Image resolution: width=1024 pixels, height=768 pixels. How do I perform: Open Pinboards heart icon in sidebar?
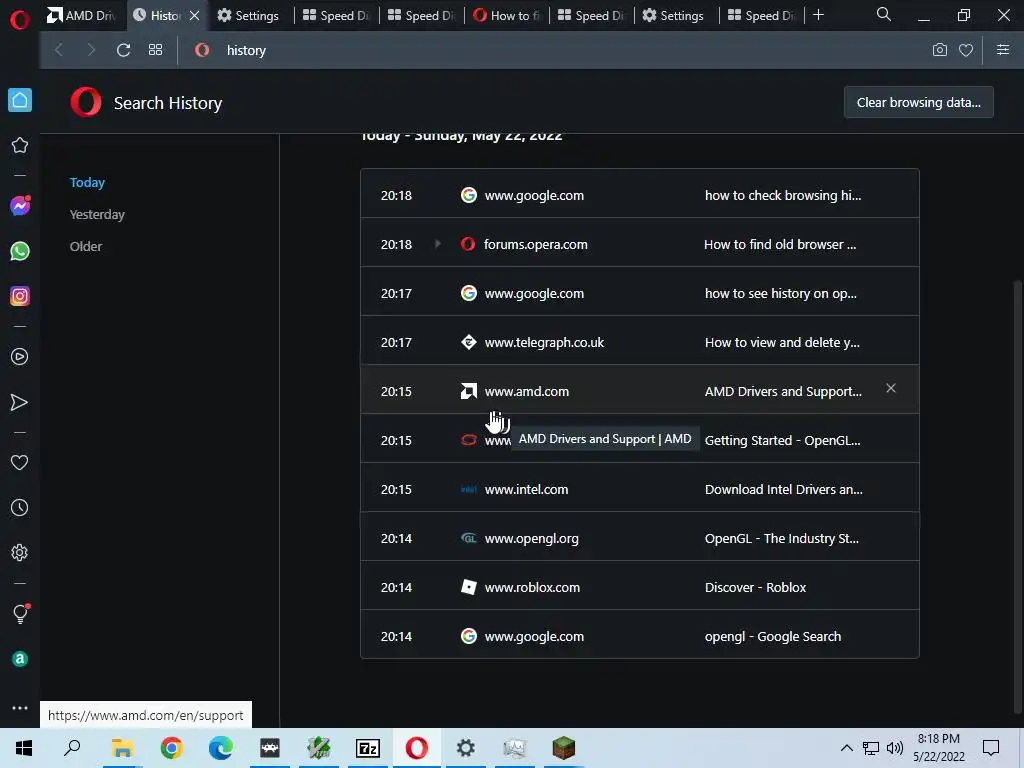pos(20,462)
